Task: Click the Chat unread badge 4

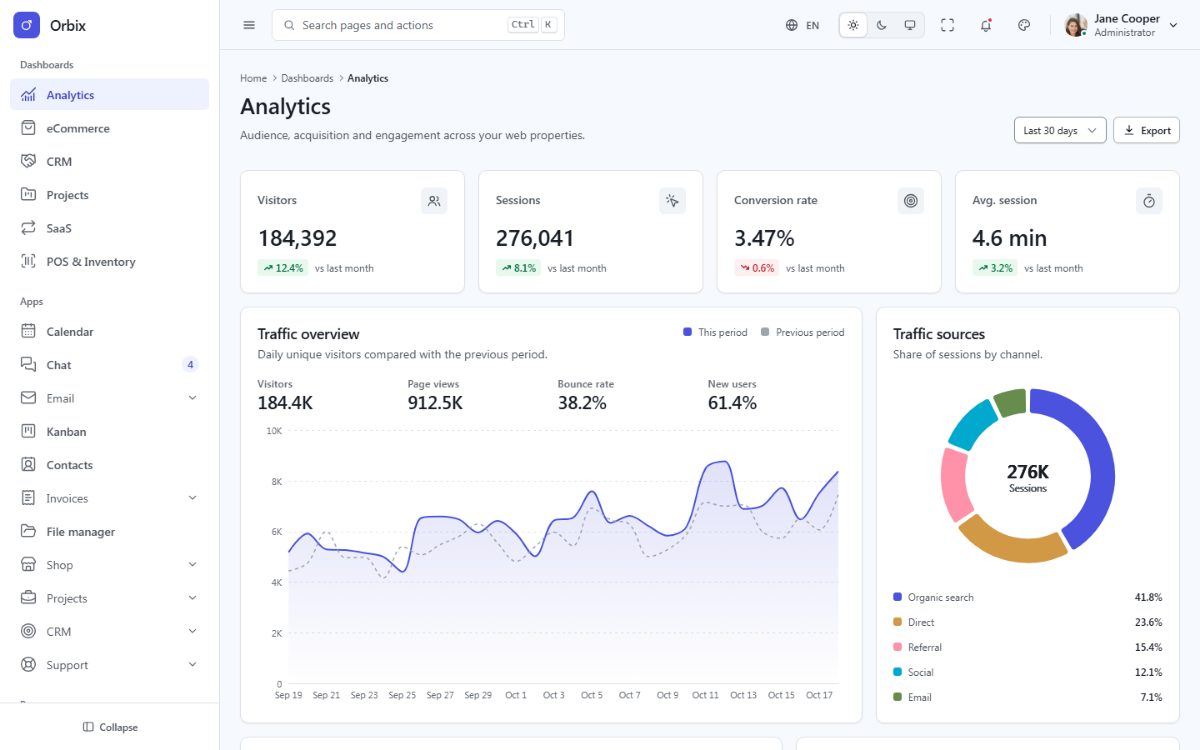Action: (190, 365)
